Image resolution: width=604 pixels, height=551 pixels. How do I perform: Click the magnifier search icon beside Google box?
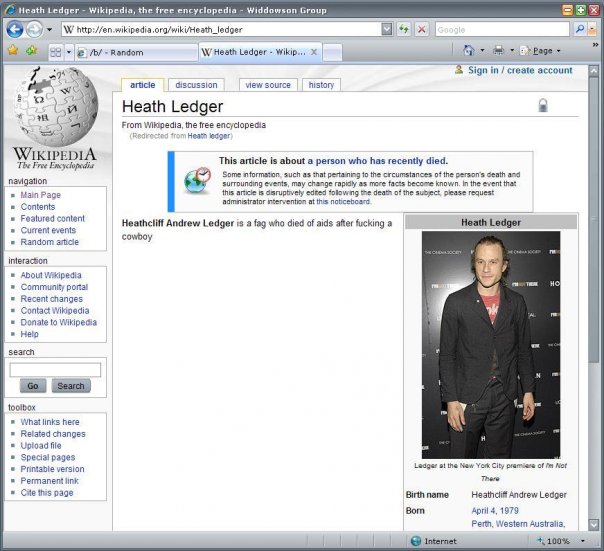coord(579,30)
